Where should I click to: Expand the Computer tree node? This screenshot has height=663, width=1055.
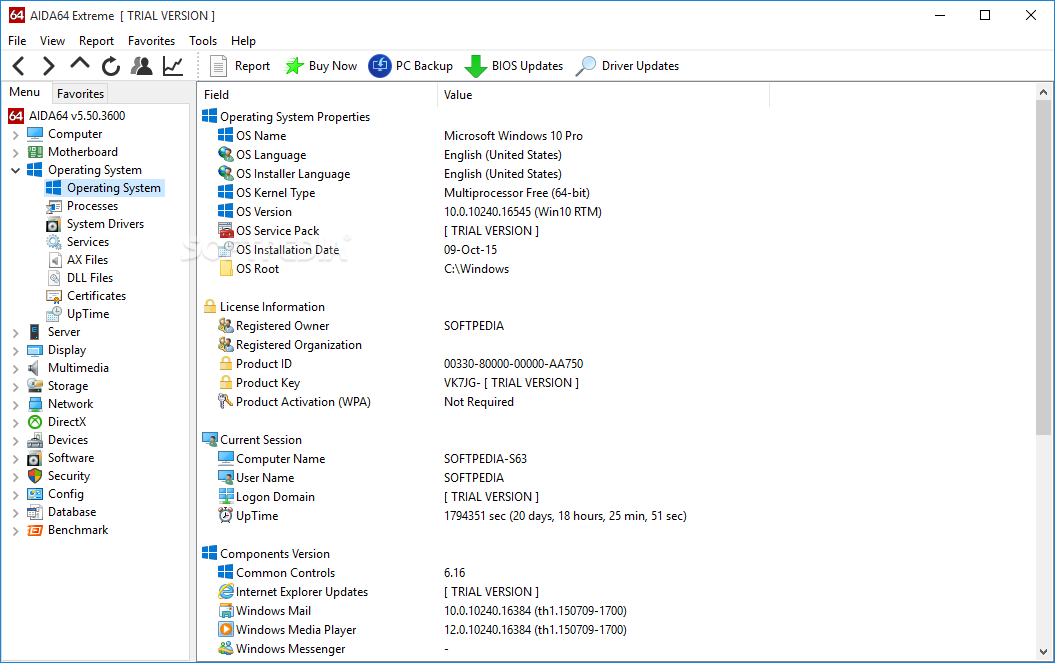click(15, 135)
